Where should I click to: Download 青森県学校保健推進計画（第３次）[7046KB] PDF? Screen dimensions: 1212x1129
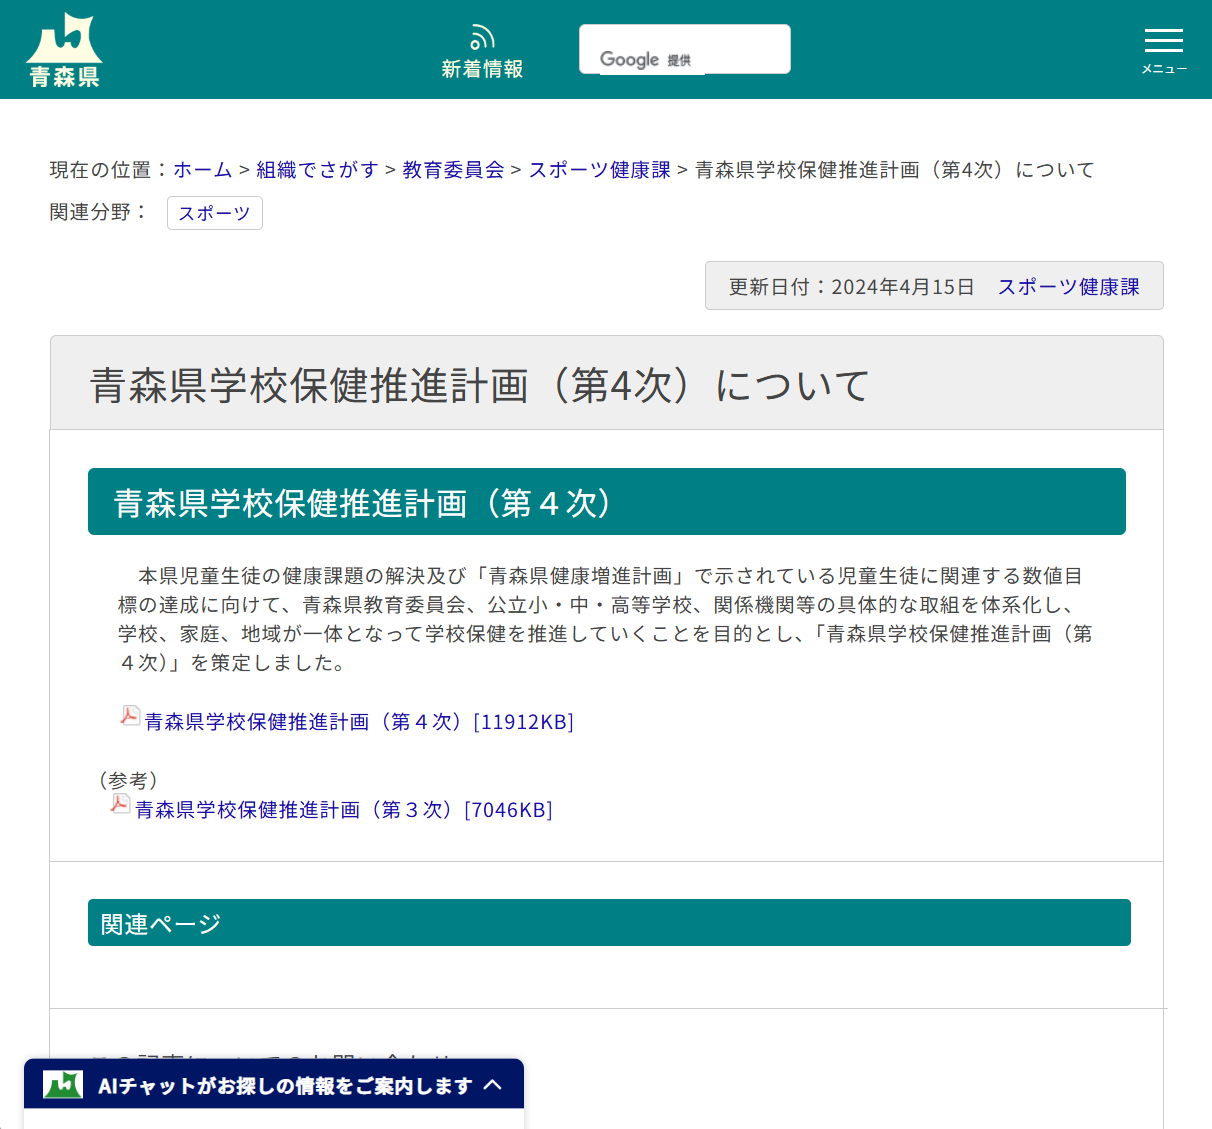coord(343,809)
